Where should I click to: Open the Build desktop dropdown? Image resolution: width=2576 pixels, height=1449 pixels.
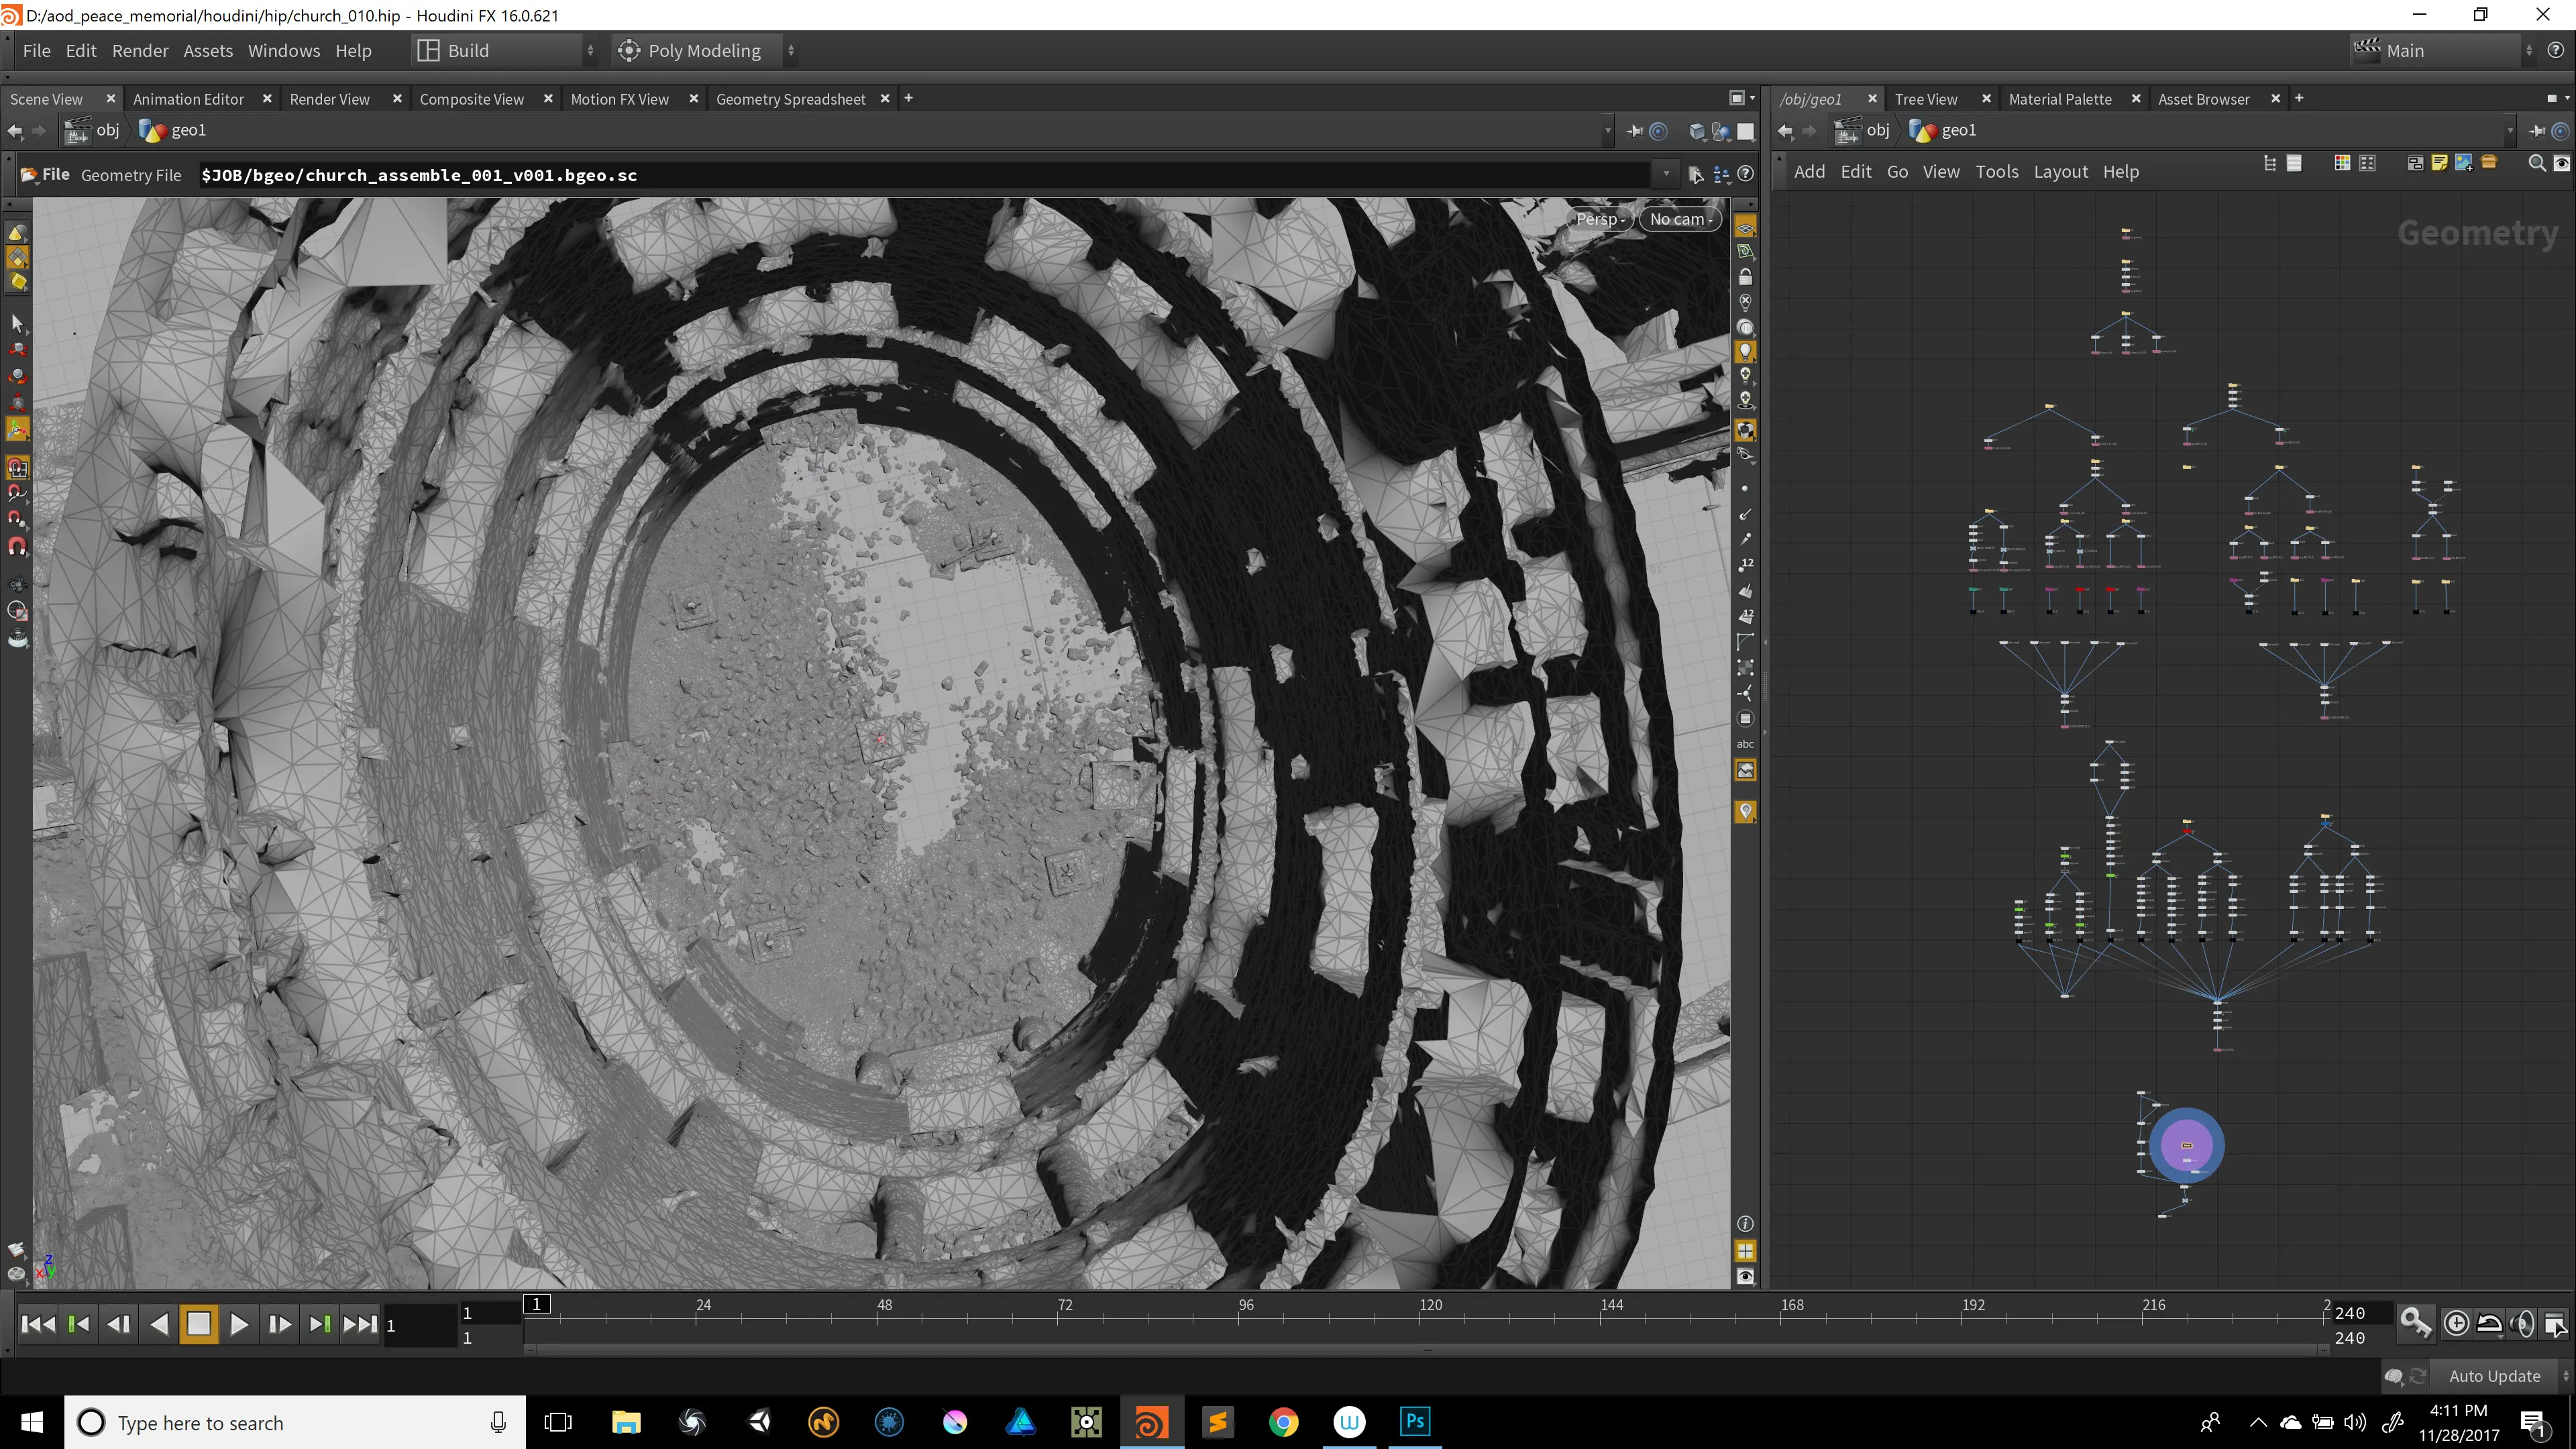506,51
